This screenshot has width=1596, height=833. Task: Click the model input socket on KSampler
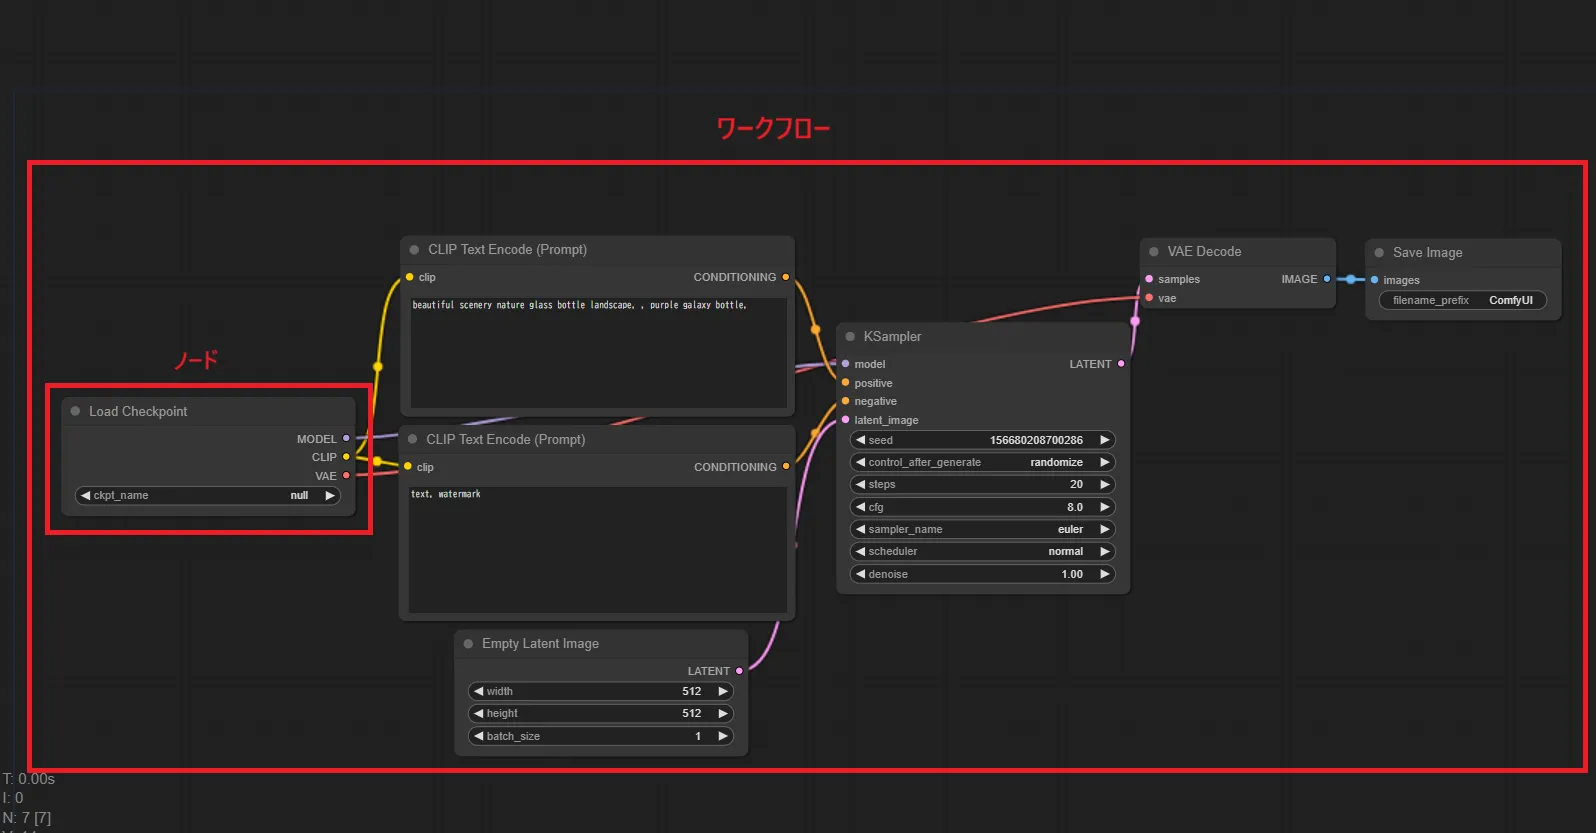point(845,364)
